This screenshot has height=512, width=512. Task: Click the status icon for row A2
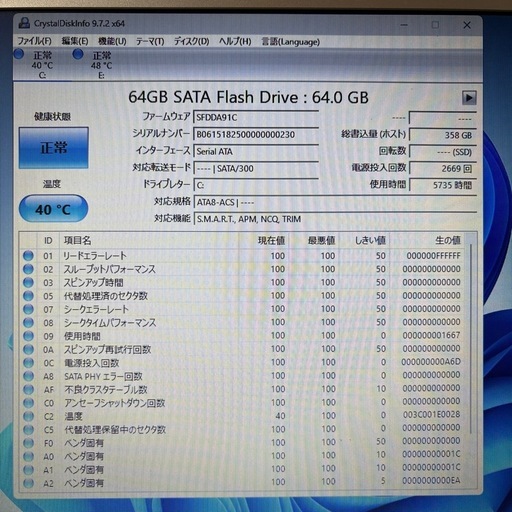[x=28, y=482]
